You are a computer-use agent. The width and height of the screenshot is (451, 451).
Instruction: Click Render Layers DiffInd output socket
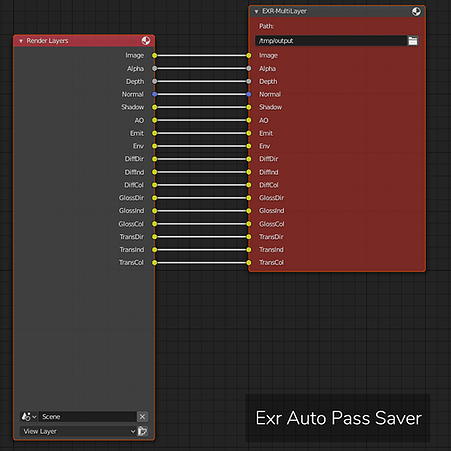coord(154,172)
